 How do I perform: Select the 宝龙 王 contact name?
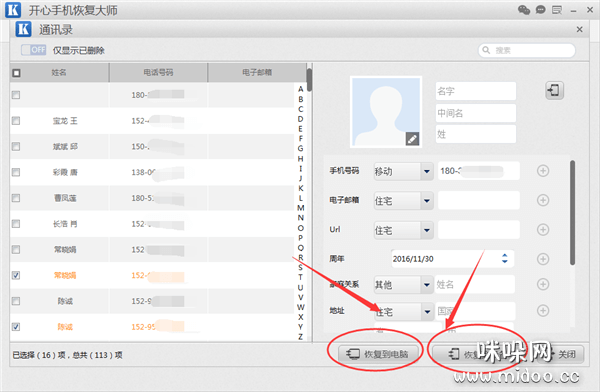pos(65,121)
